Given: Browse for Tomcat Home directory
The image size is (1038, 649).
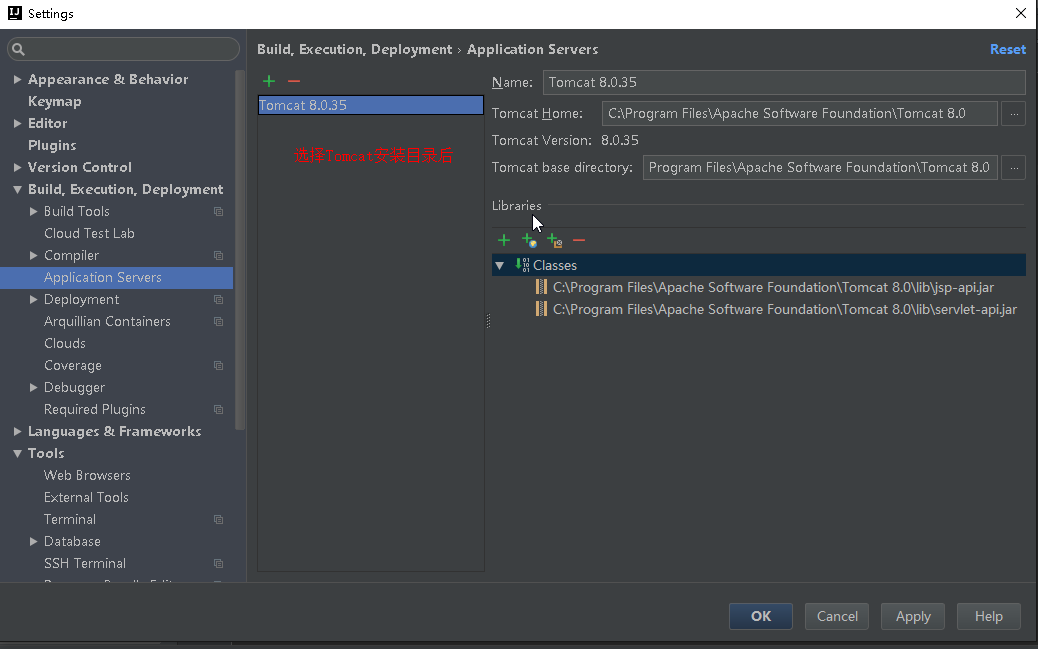Looking at the screenshot, I should coord(1014,113).
